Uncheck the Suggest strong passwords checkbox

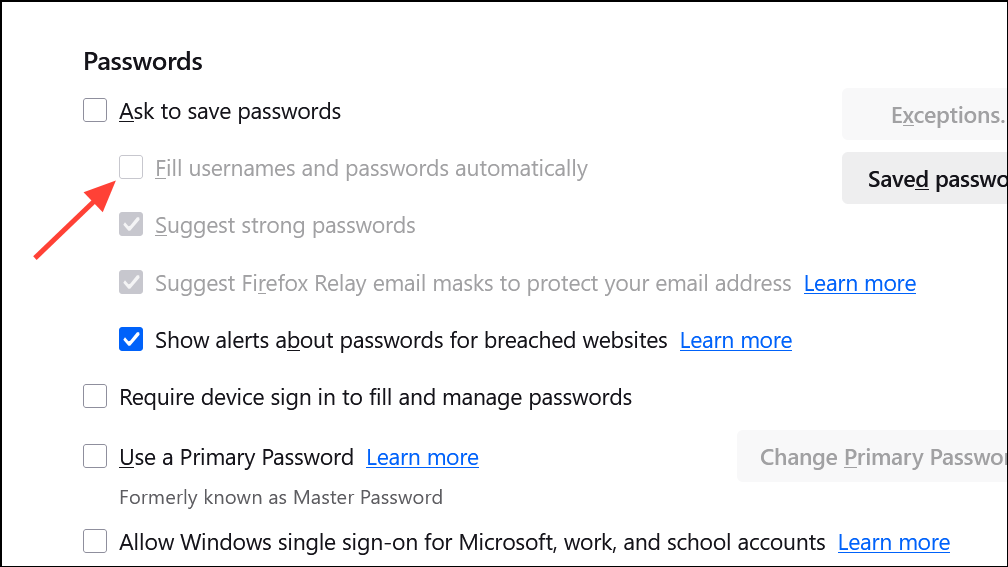(x=131, y=225)
